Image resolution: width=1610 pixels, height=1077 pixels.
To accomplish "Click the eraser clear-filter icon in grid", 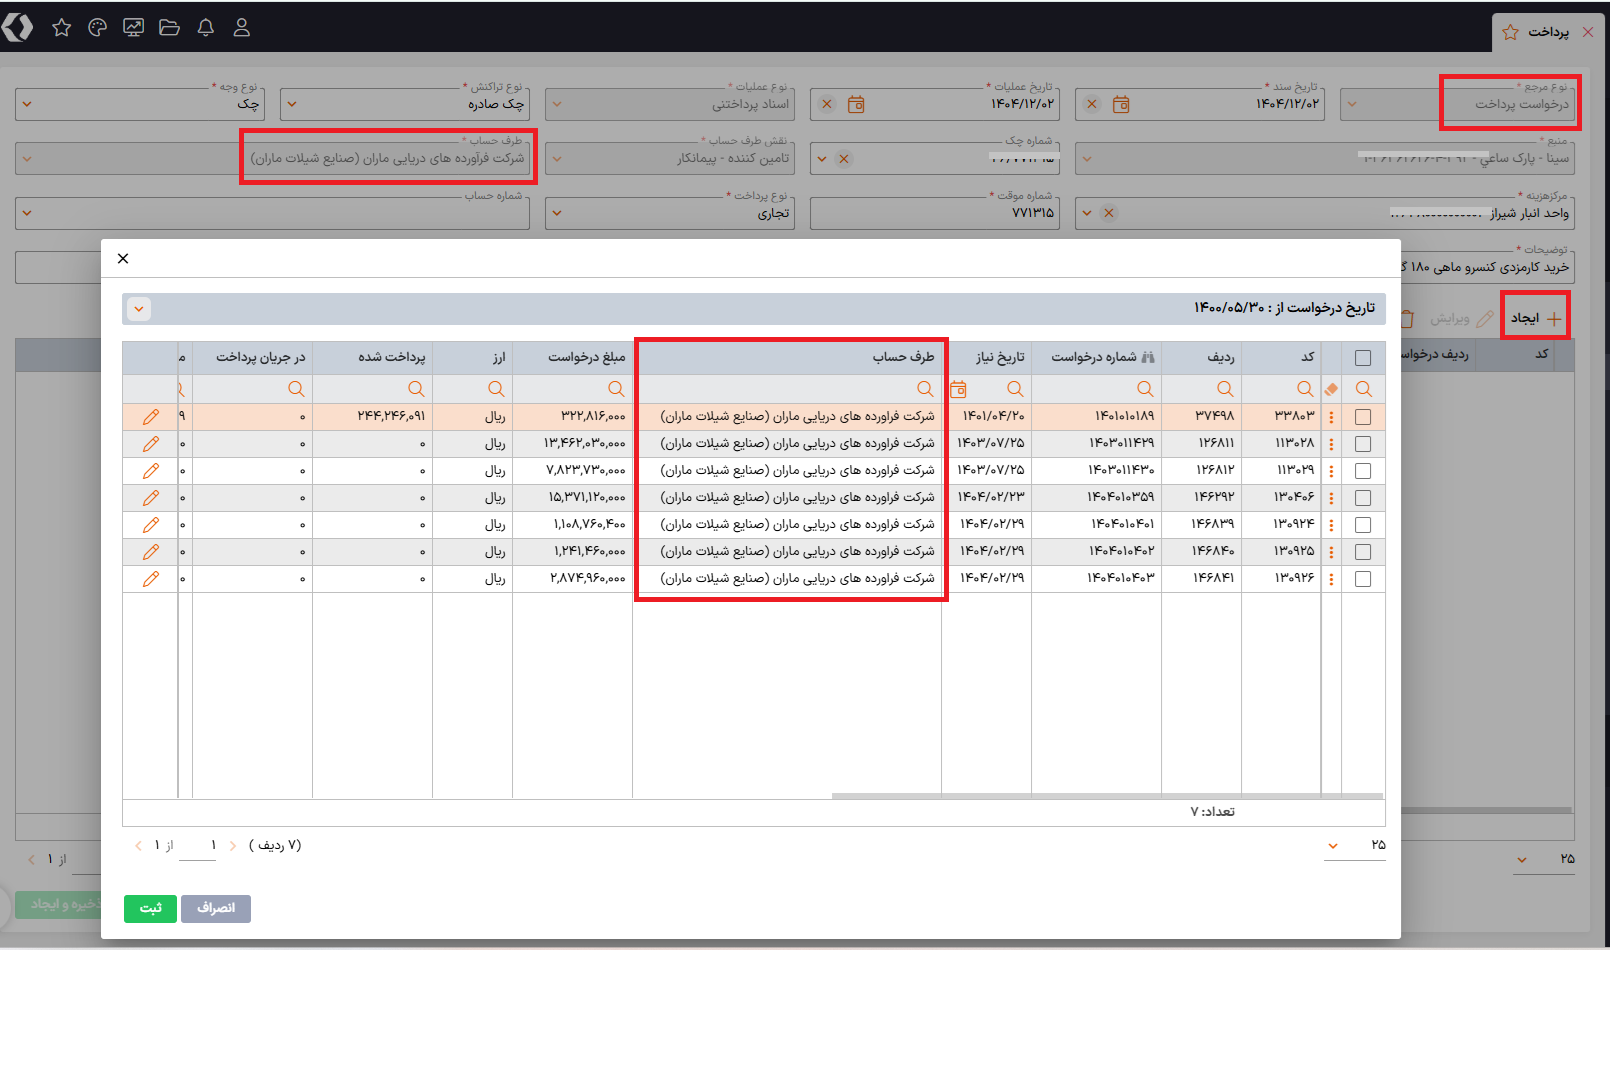I will 1331,389.
